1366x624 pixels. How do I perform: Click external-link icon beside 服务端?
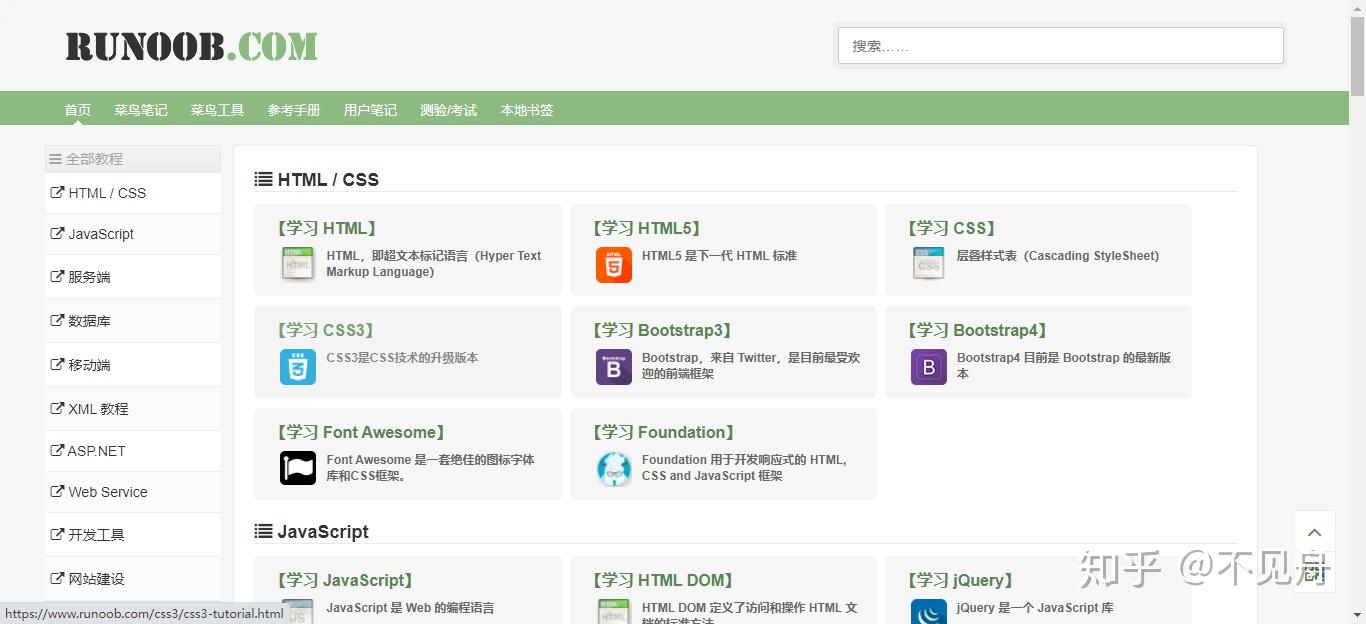coord(57,277)
